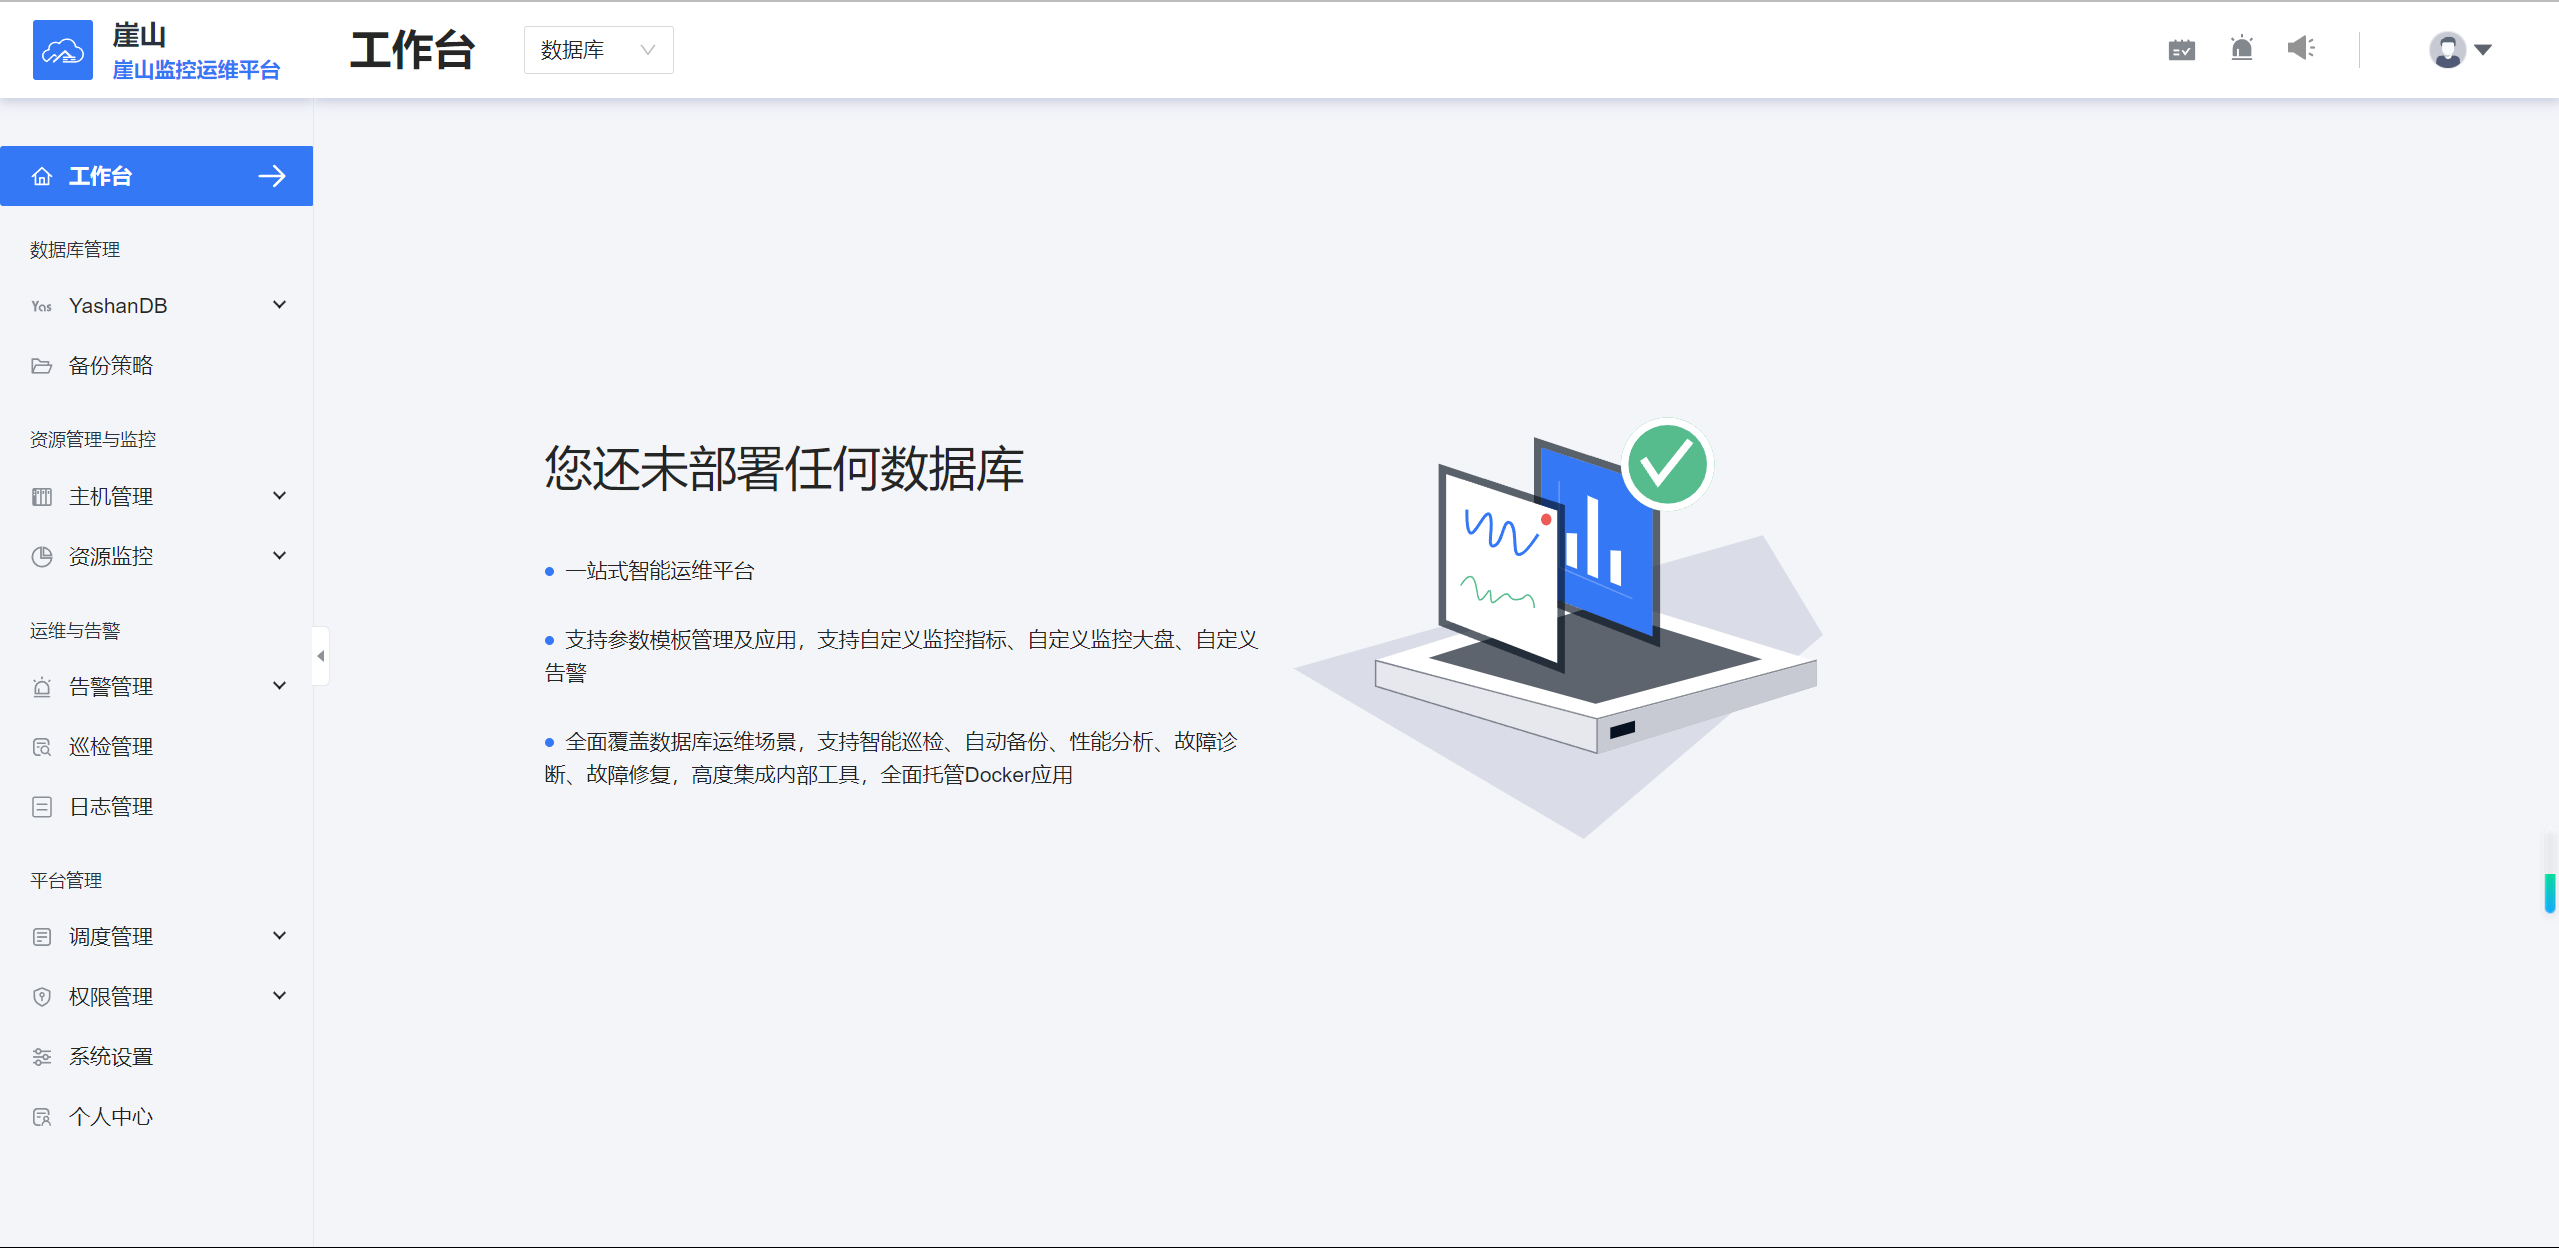Click the 工作台 right arrow icon

pos(272,176)
